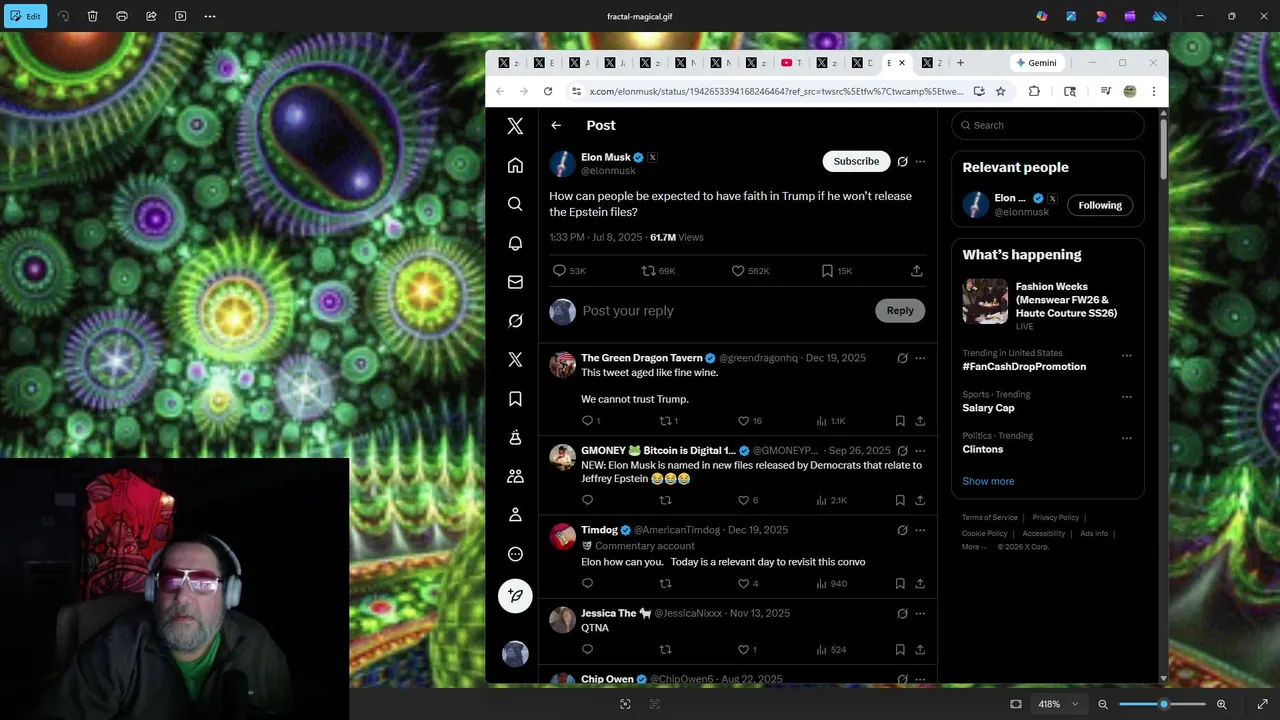Start slideshow from the Photos toolbar

[x=180, y=16]
